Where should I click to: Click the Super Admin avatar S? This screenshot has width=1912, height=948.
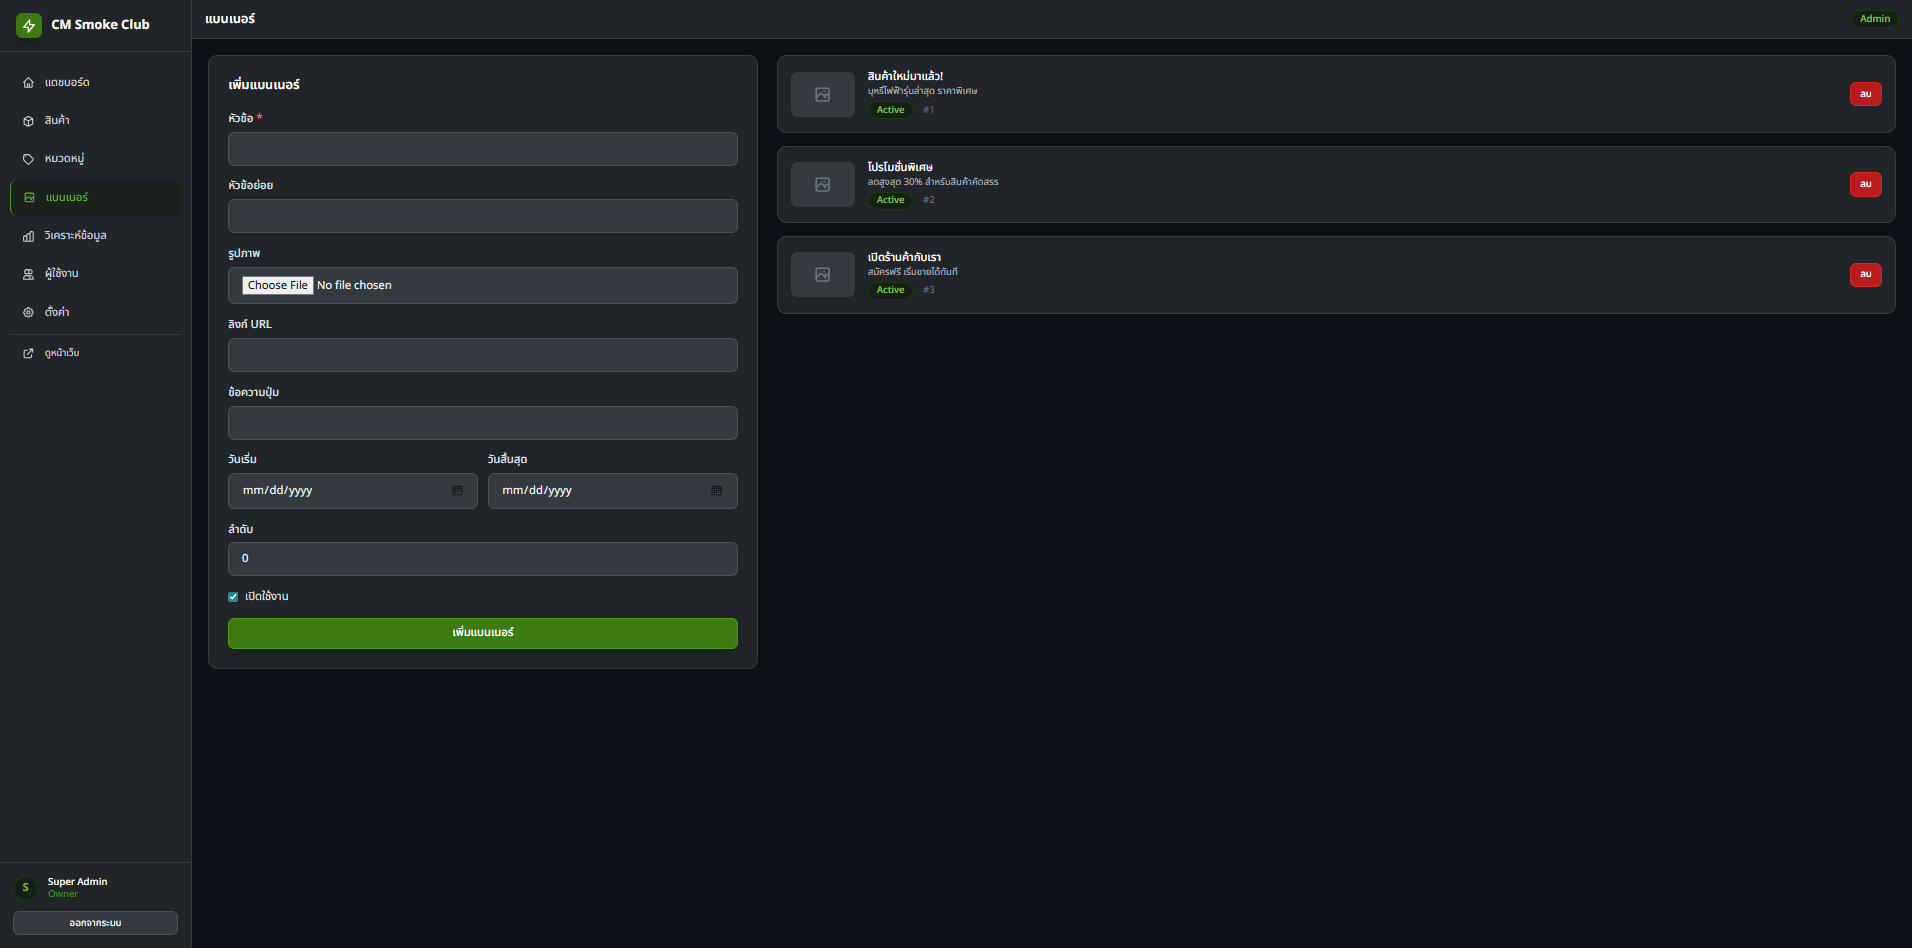[26, 888]
